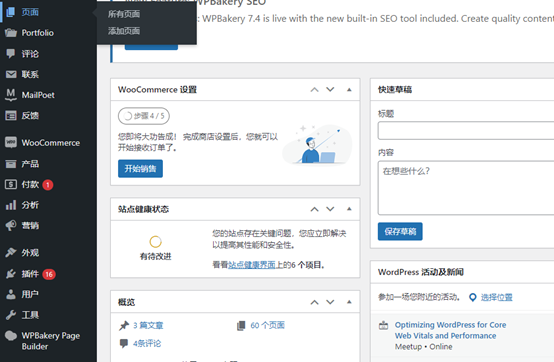Open the 页面 menu label
This screenshot has height=362, width=554.
coord(30,12)
